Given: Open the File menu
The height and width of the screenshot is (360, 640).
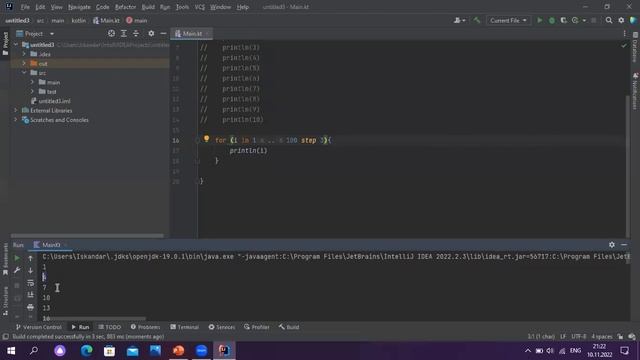Looking at the screenshot, I should pyautogui.click(x=25, y=7).
